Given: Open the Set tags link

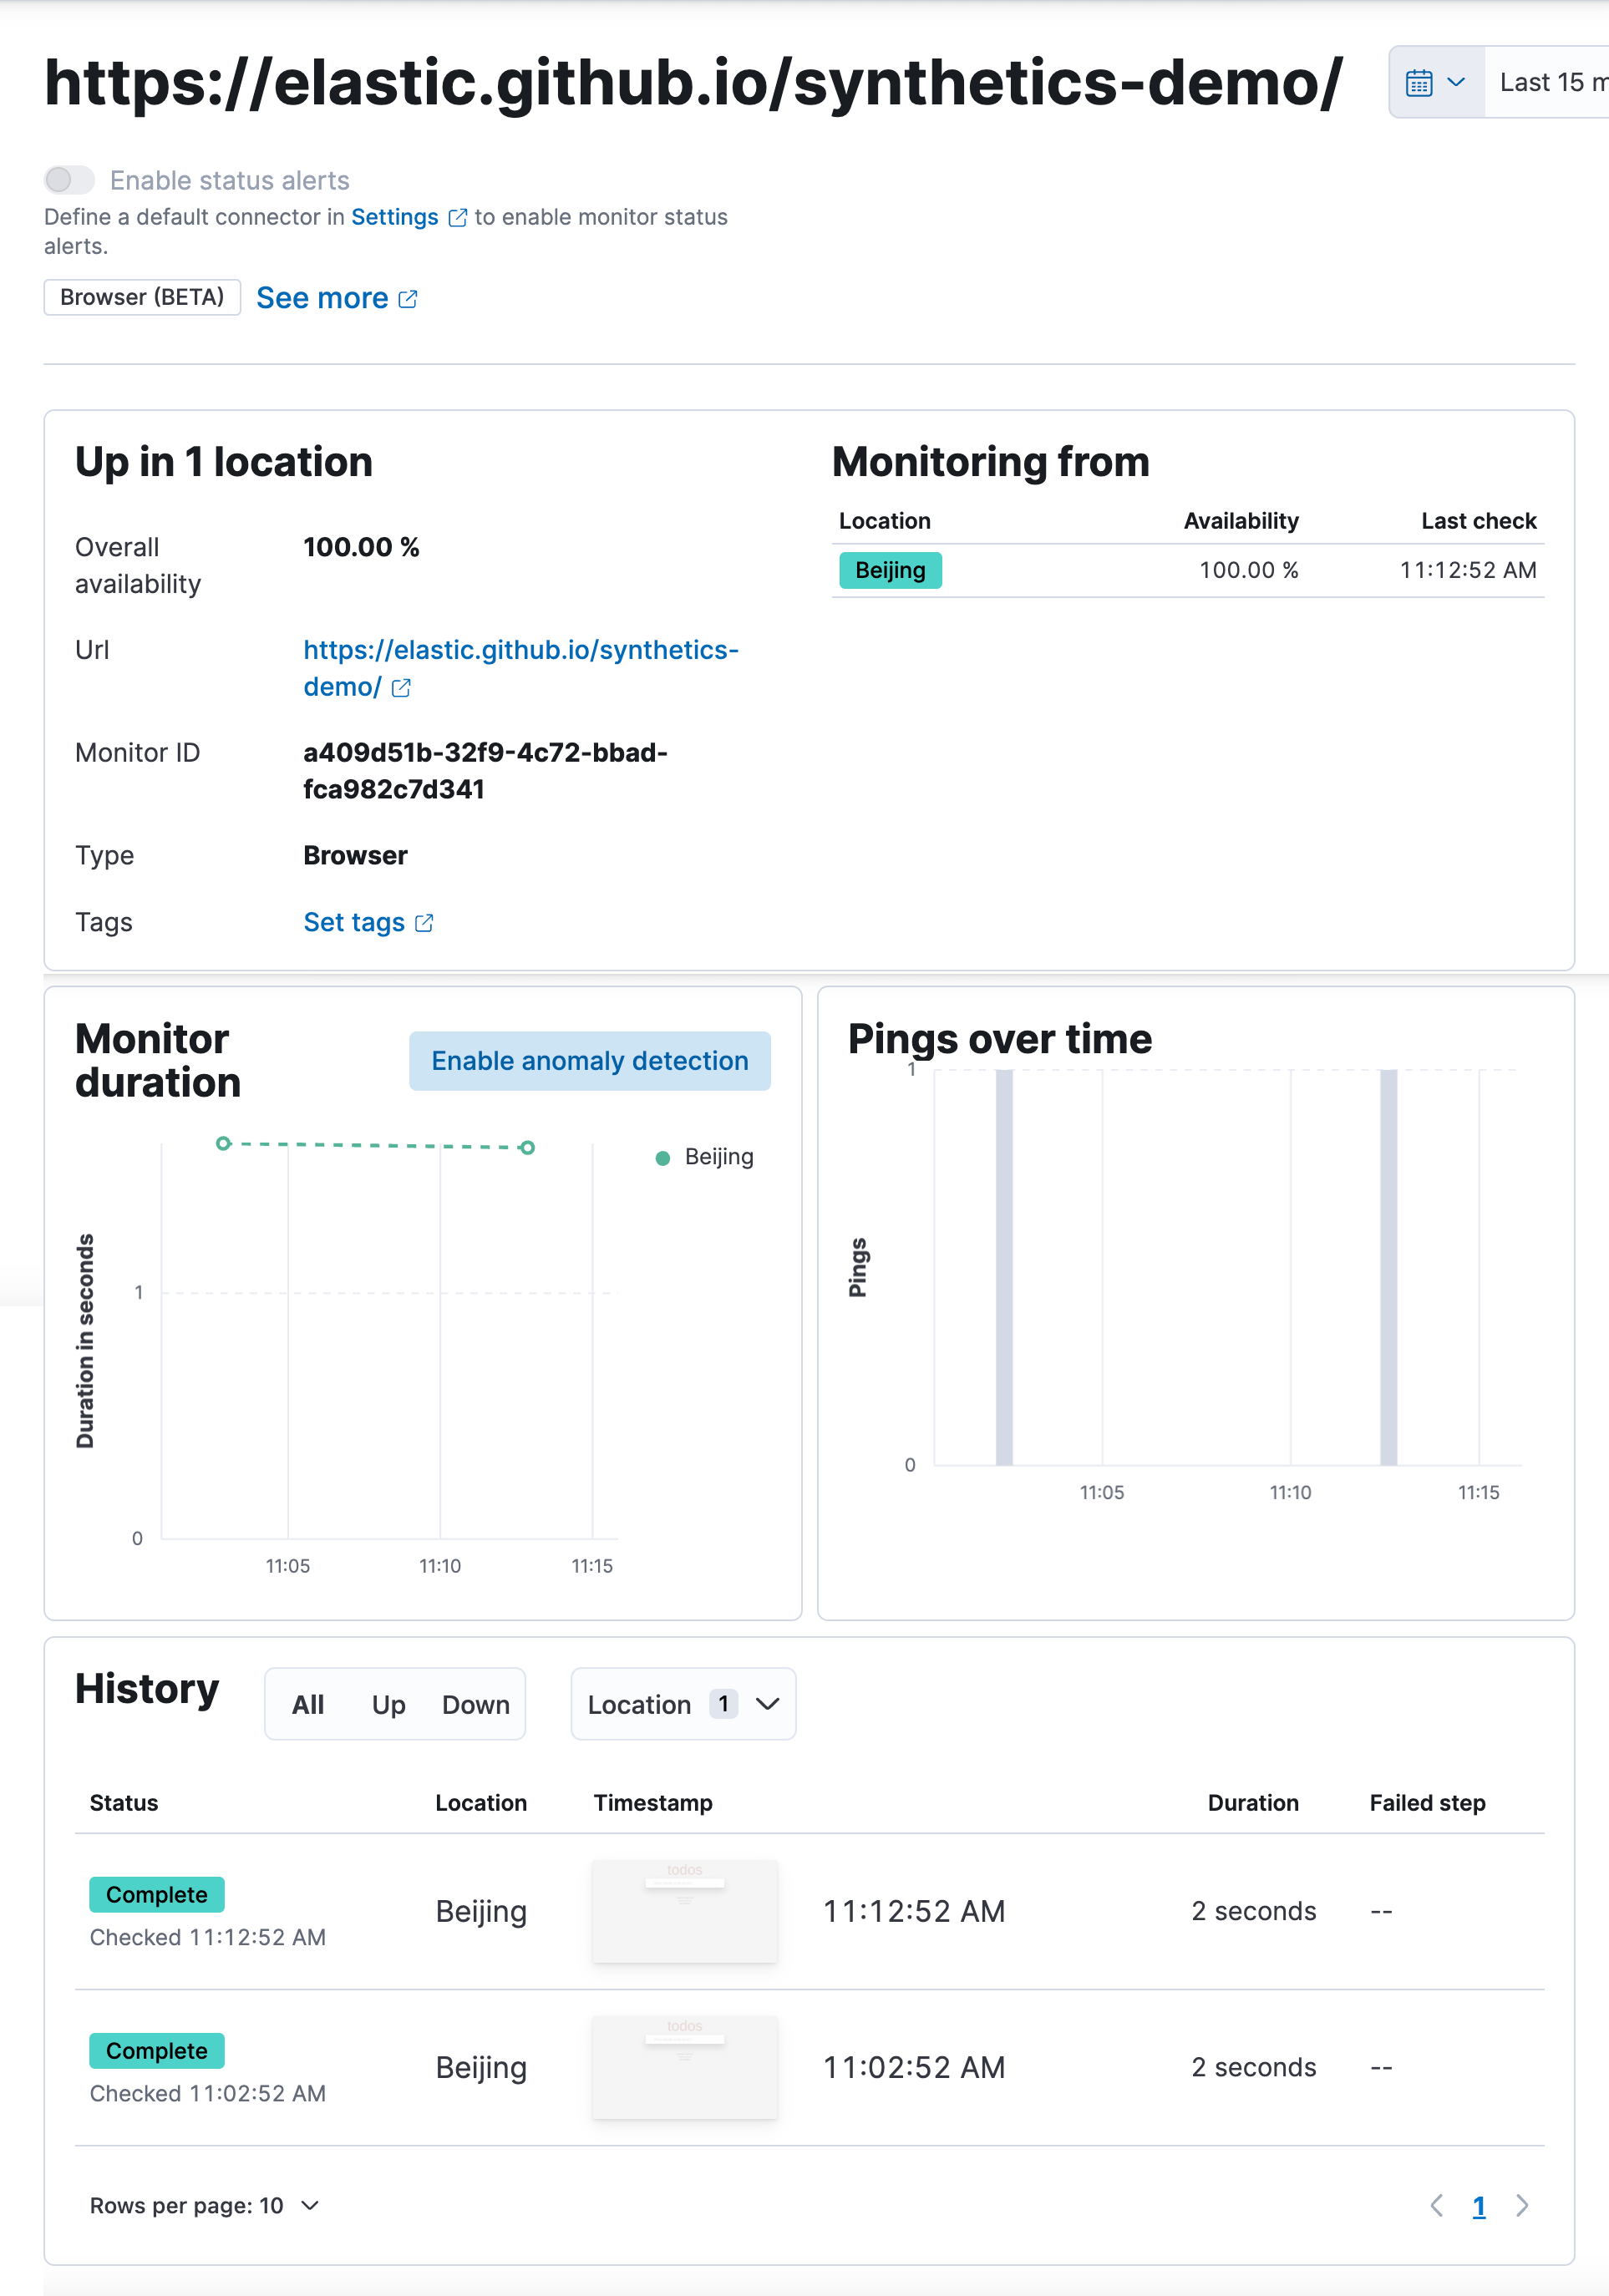Looking at the screenshot, I should (x=354, y=923).
